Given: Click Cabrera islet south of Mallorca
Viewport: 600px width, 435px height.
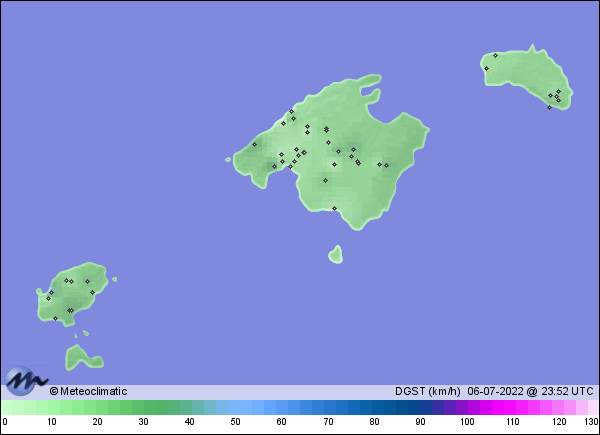Looking at the screenshot, I should click(x=336, y=254).
